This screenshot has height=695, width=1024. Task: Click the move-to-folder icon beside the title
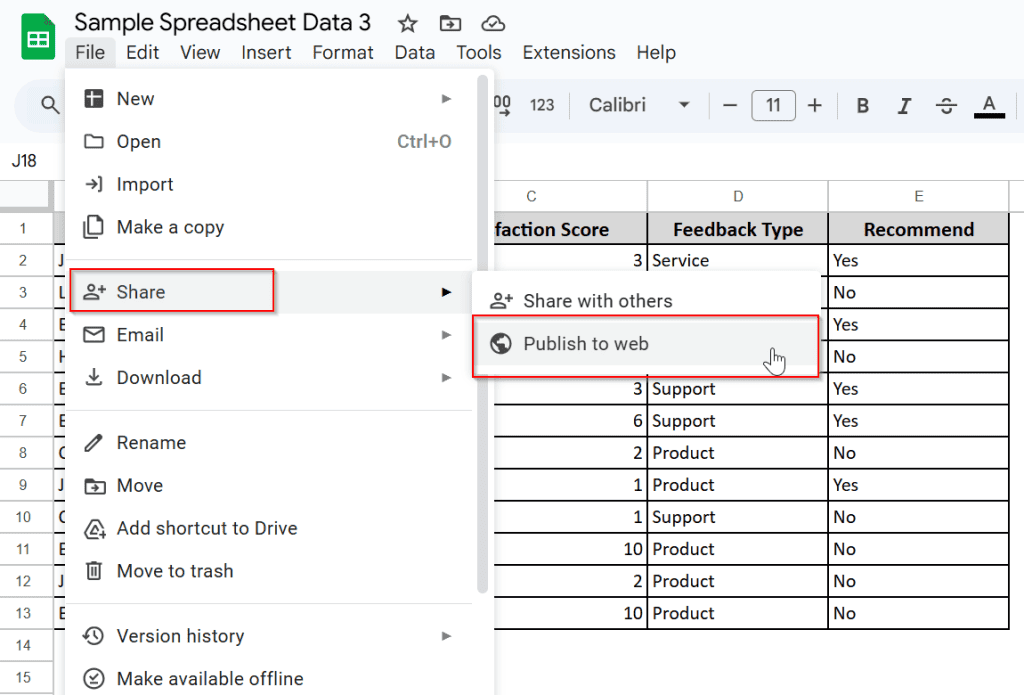[449, 22]
